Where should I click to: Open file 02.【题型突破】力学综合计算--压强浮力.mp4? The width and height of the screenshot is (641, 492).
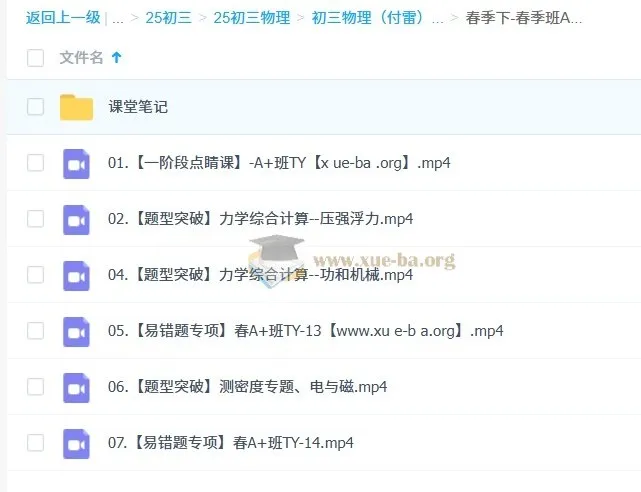[260, 219]
